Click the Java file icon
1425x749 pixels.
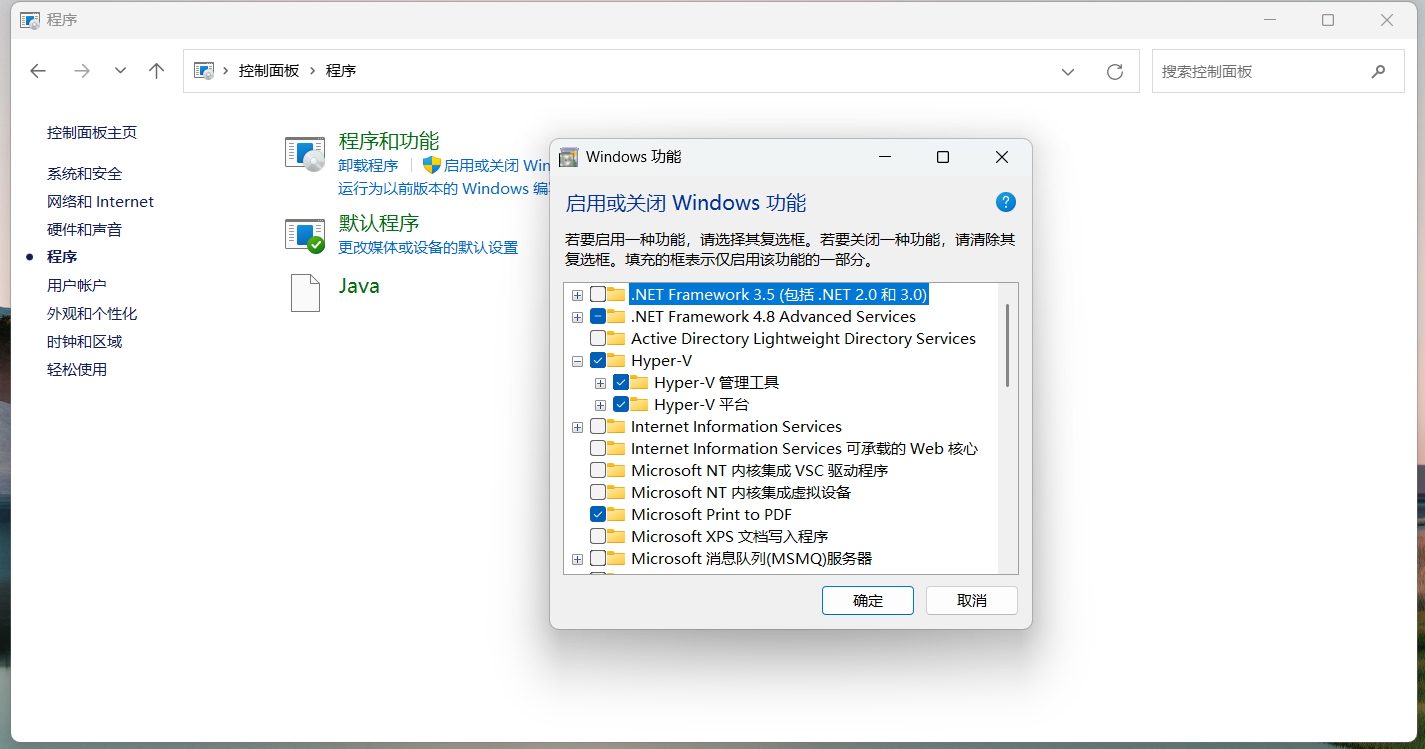tap(305, 293)
